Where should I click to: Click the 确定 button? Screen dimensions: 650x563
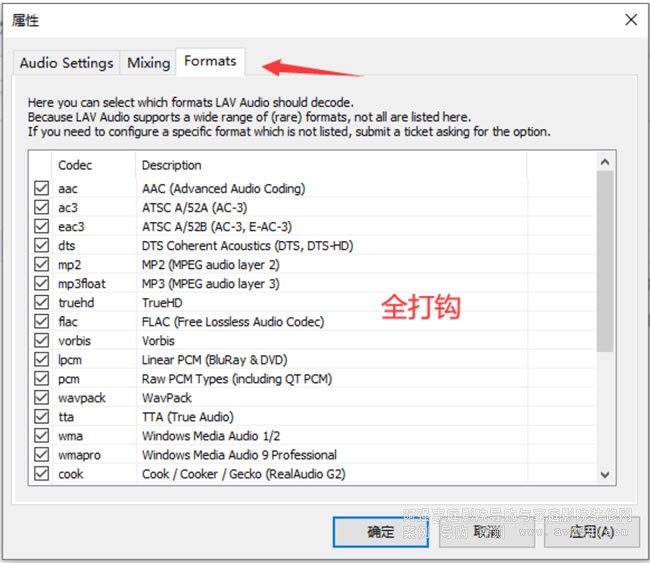380,532
